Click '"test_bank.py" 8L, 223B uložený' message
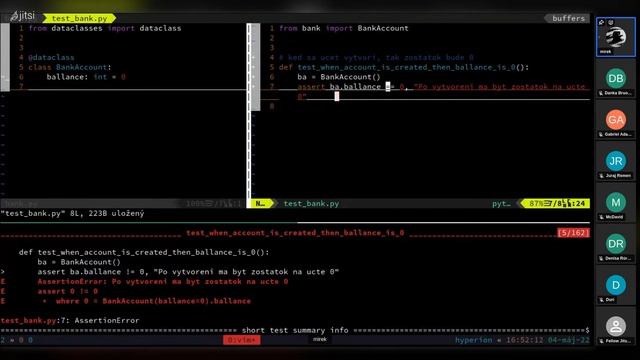 (x=72, y=213)
